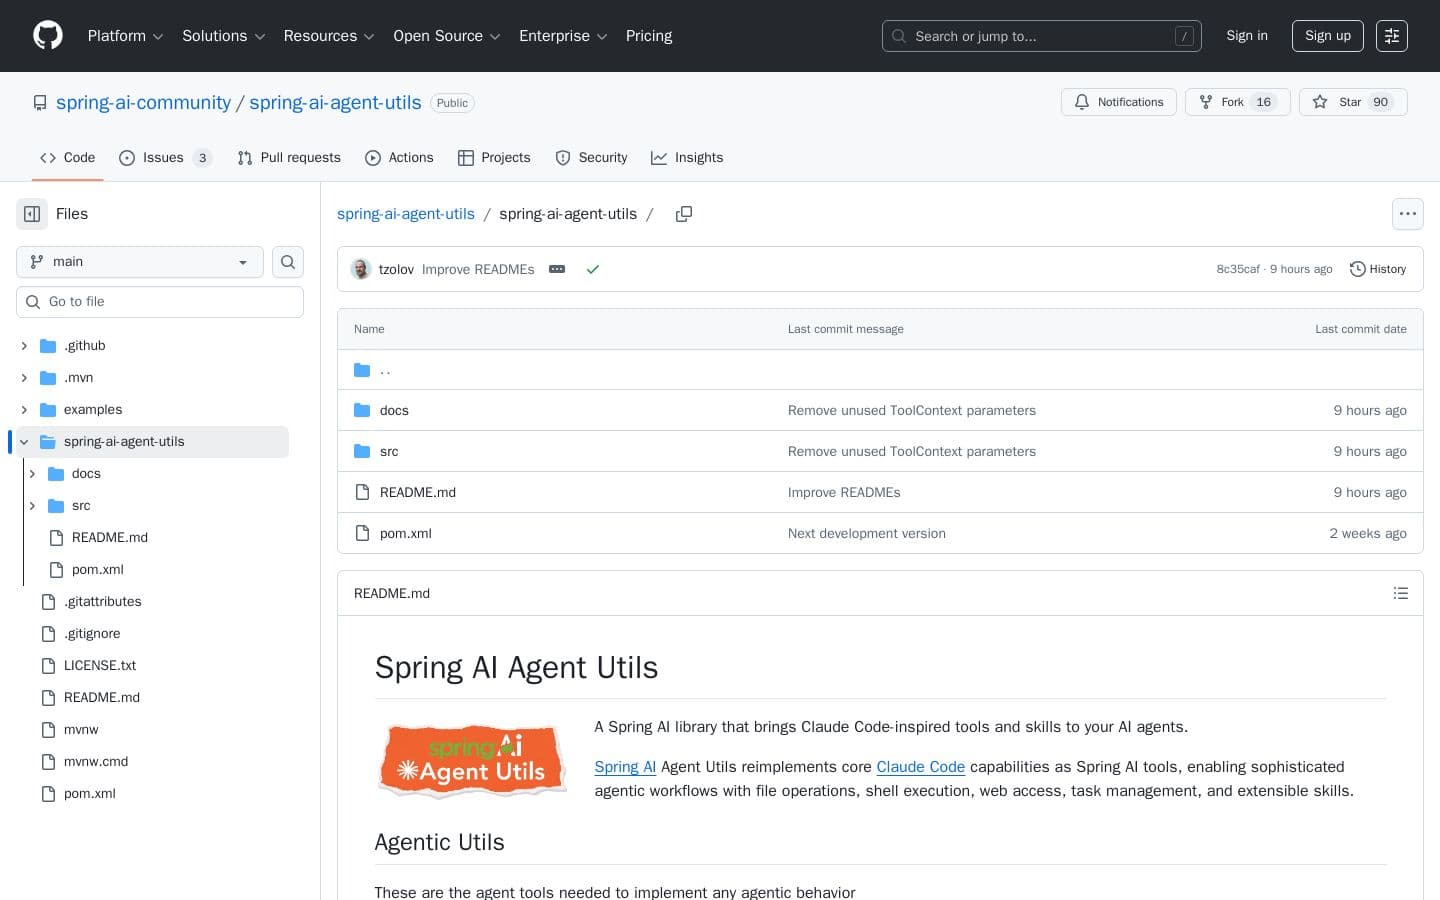Click the commit status checkmark

(593, 269)
